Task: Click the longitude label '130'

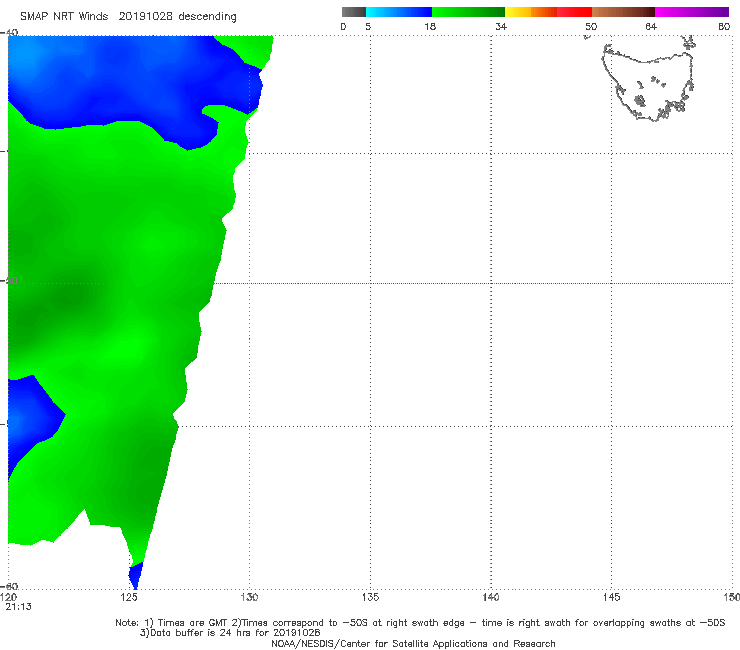Action: point(249,598)
